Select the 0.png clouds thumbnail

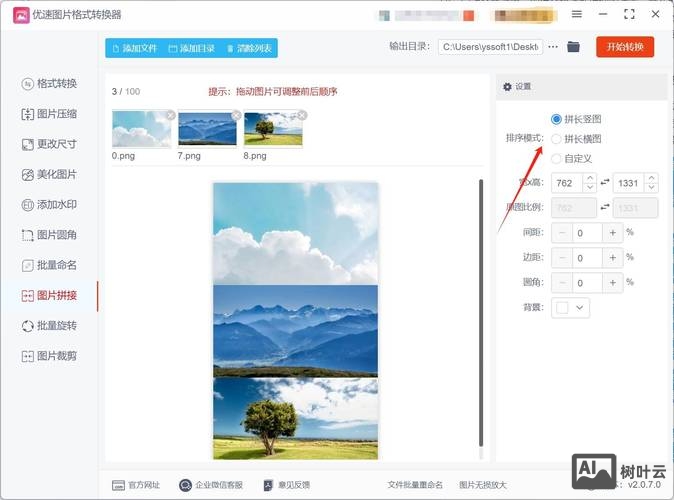click(141, 129)
